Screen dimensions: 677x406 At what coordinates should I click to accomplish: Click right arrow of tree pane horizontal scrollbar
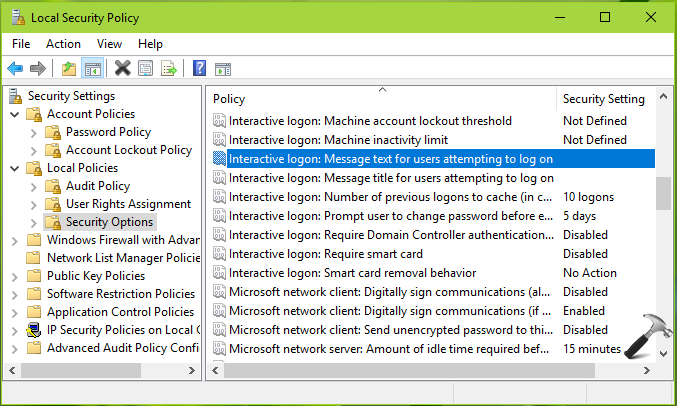point(192,371)
